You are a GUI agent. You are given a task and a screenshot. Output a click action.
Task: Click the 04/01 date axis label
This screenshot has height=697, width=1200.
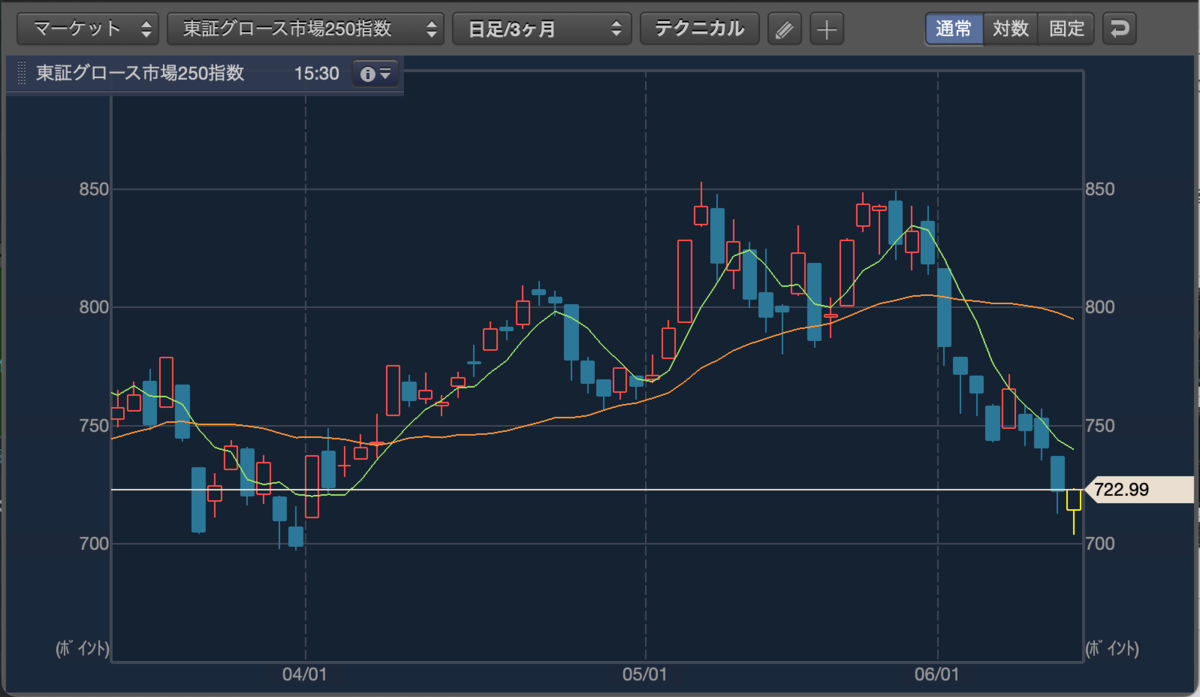(x=304, y=677)
